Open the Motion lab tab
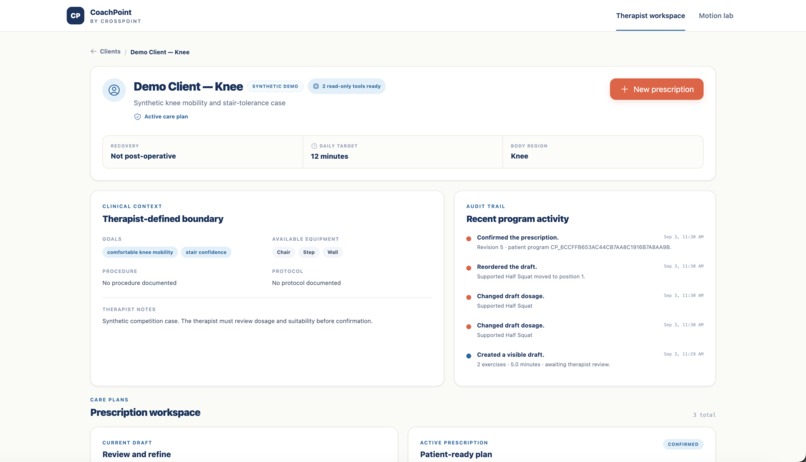The height and width of the screenshot is (462, 806). click(716, 16)
